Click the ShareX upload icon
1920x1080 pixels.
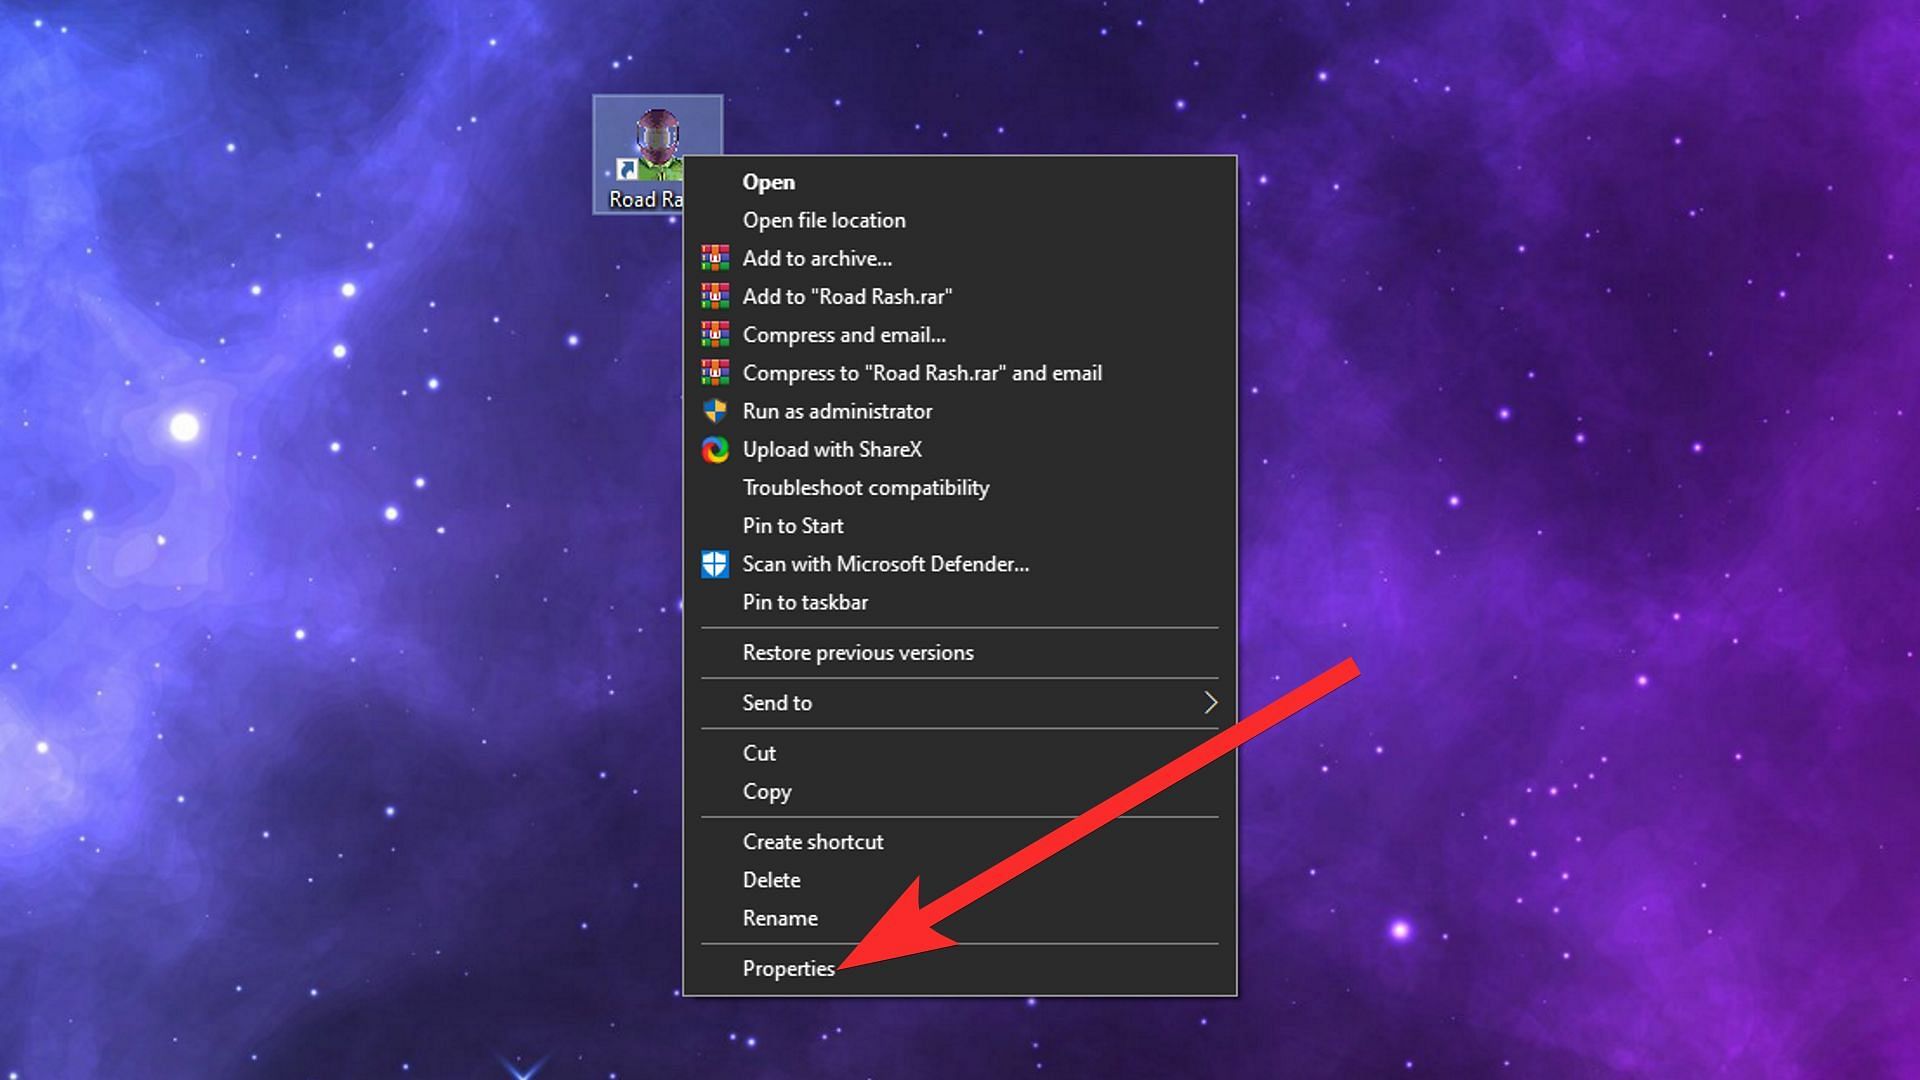[x=719, y=448]
